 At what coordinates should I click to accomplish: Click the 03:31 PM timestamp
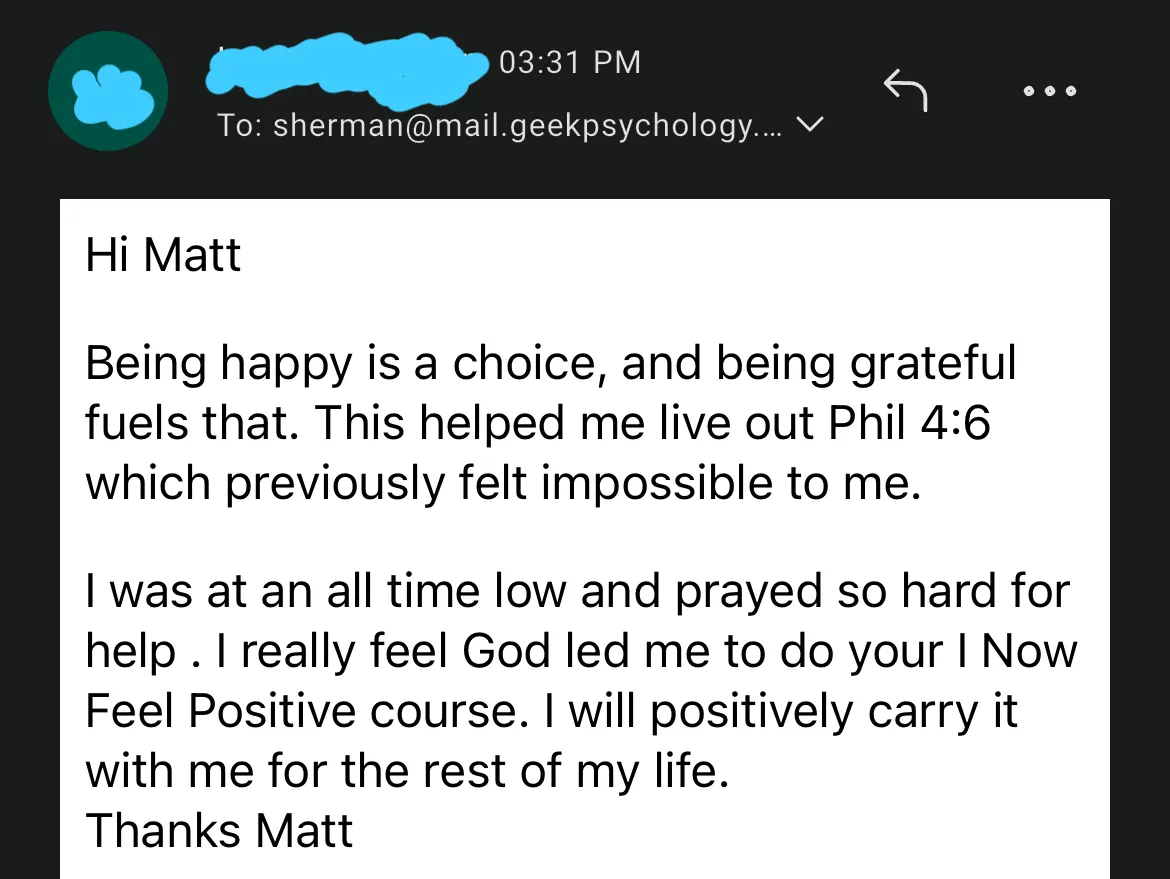coord(569,62)
